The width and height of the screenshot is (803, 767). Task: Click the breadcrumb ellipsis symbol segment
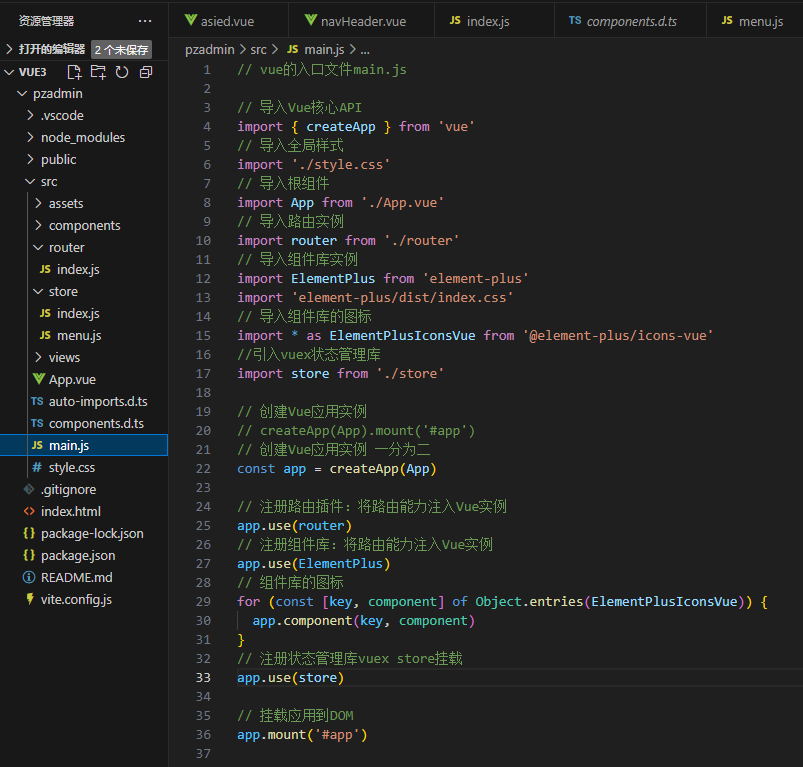coord(365,50)
